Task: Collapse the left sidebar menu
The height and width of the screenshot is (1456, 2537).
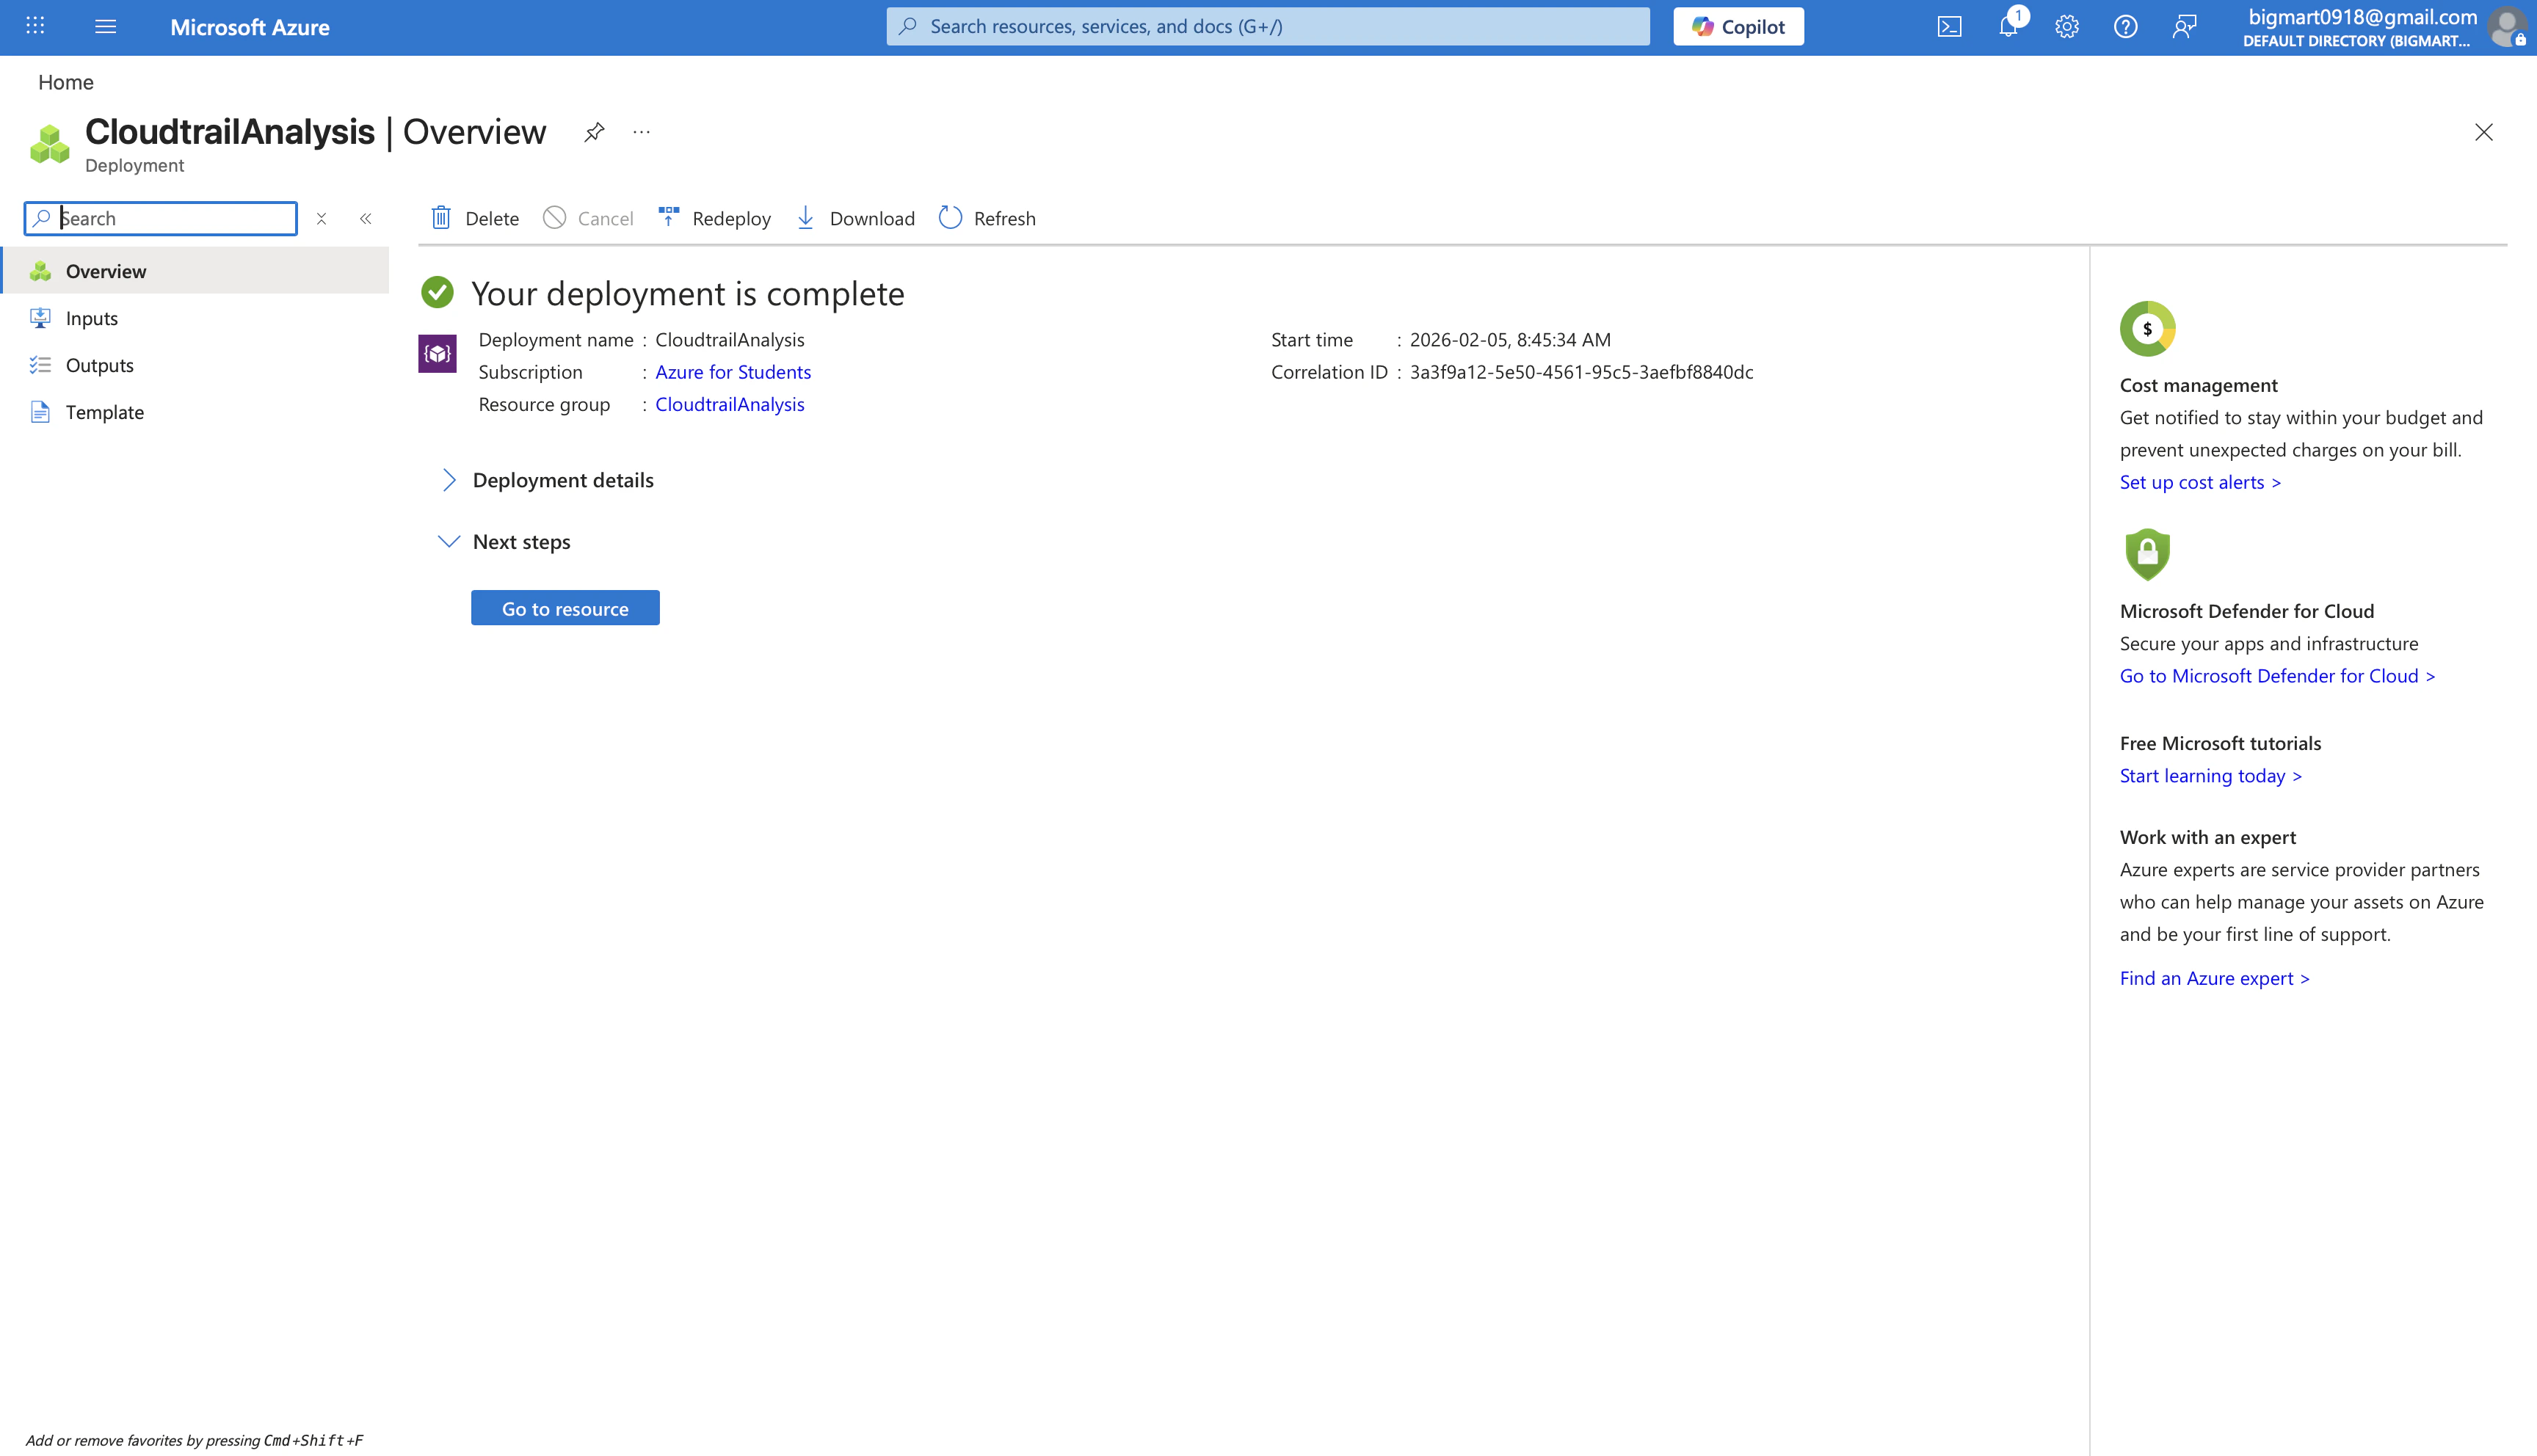Action: pos(366,218)
